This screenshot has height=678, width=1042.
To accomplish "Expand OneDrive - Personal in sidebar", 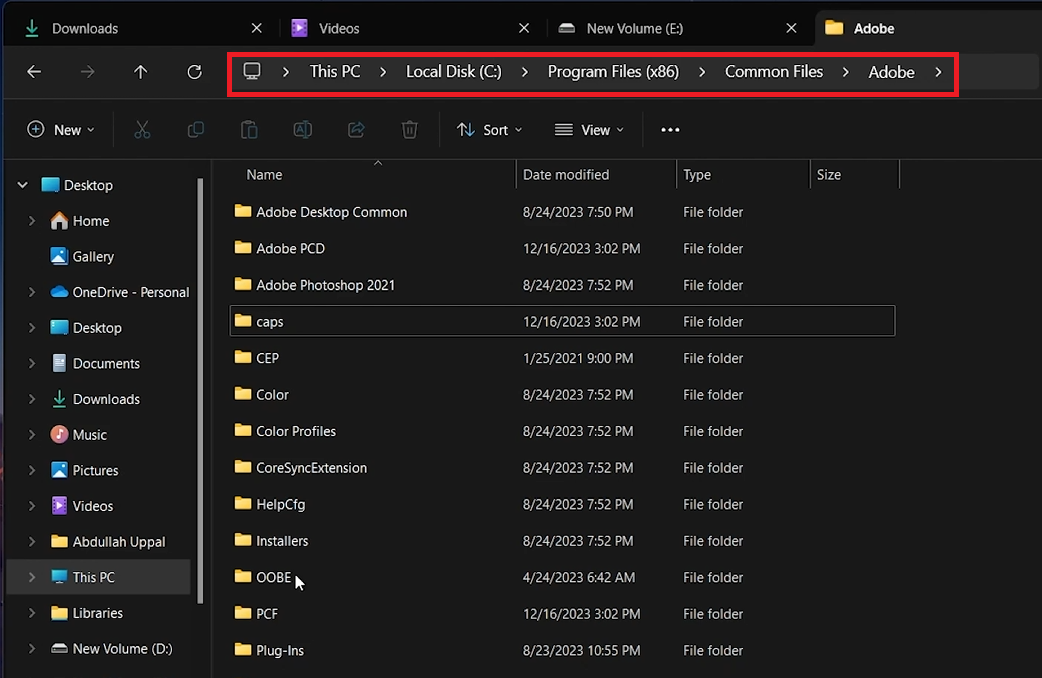I will (x=32, y=292).
